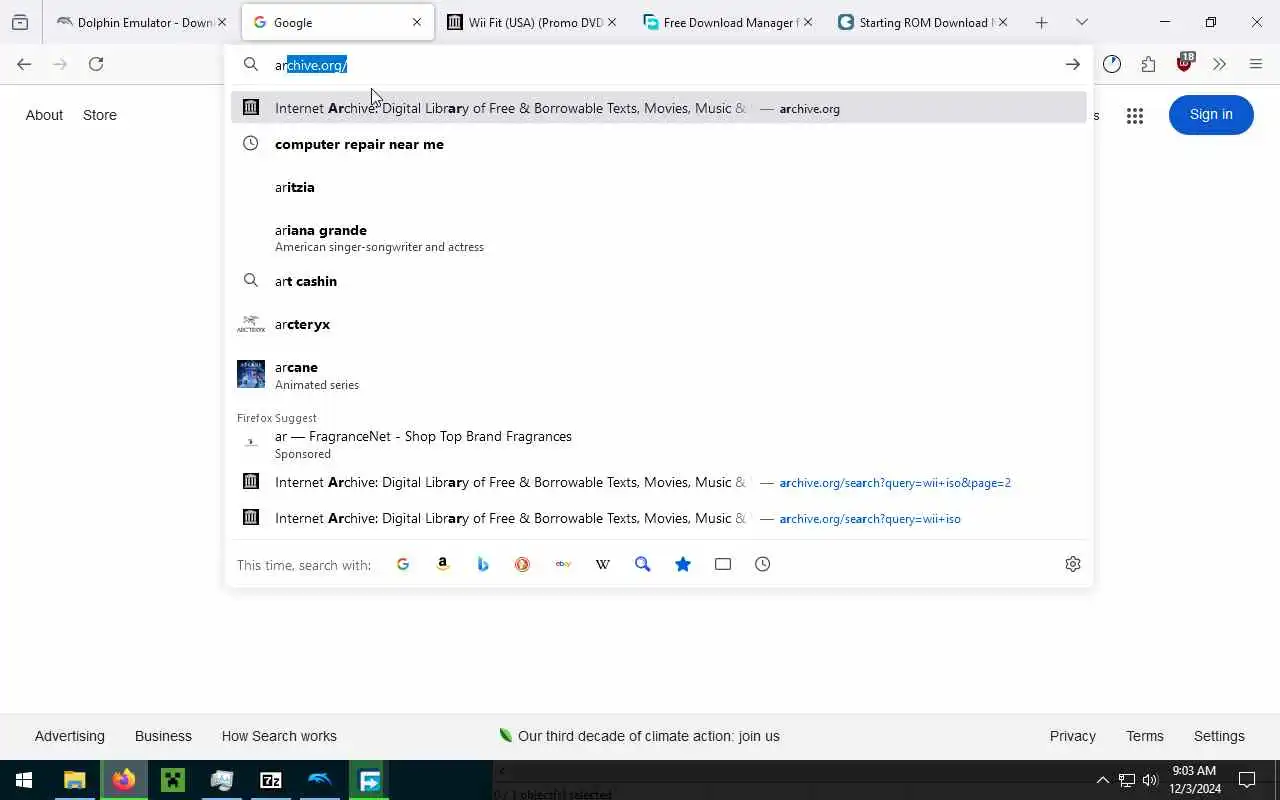Open the Settings footer link
The image size is (1280, 800).
[x=1219, y=736]
